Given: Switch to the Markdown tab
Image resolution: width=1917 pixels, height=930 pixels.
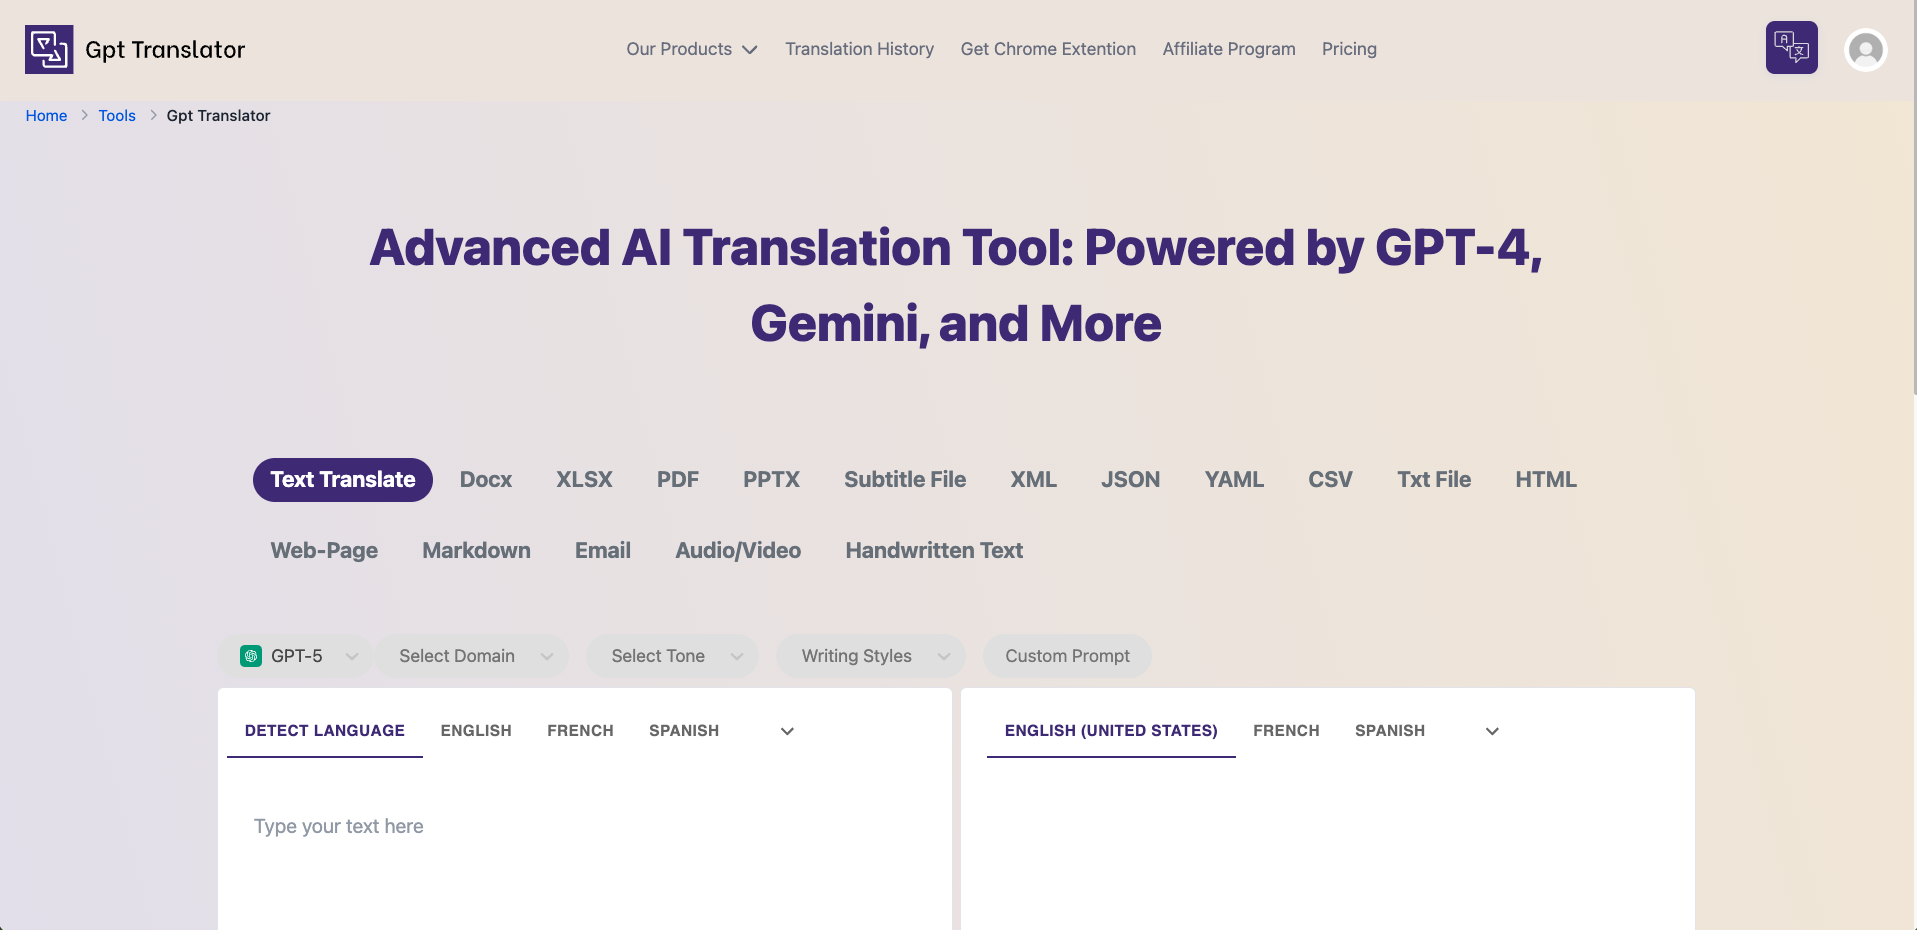Looking at the screenshot, I should [x=476, y=551].
